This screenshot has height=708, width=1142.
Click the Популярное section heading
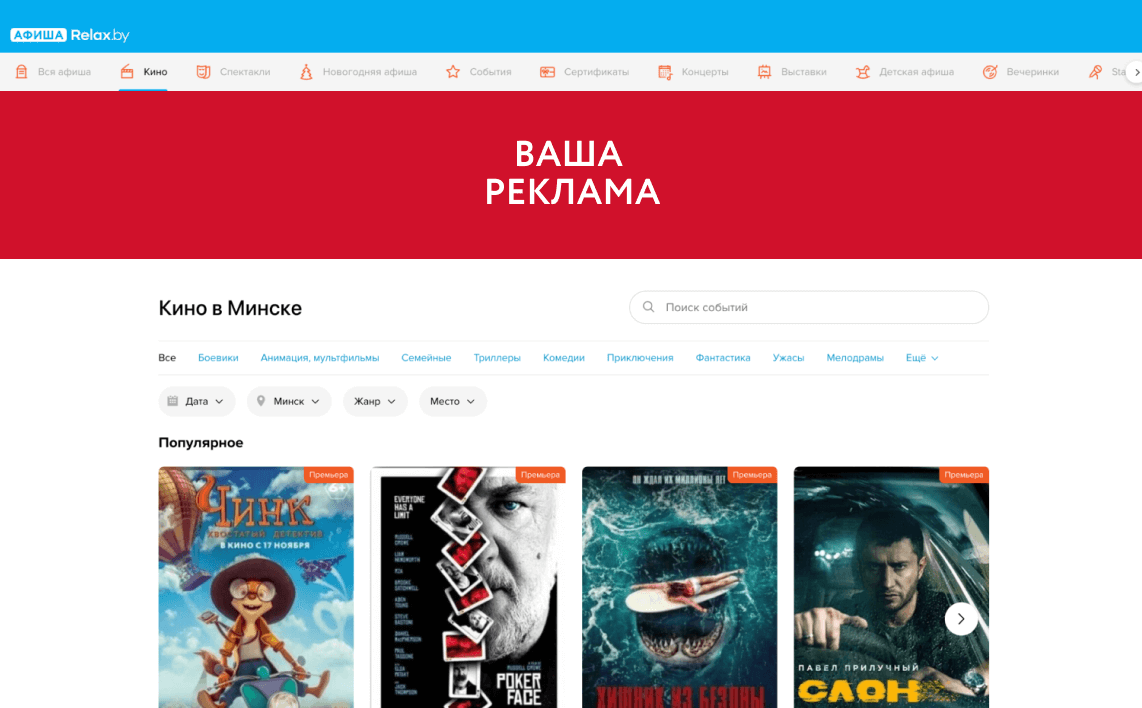pyautogui.click(x=201, y=443)
